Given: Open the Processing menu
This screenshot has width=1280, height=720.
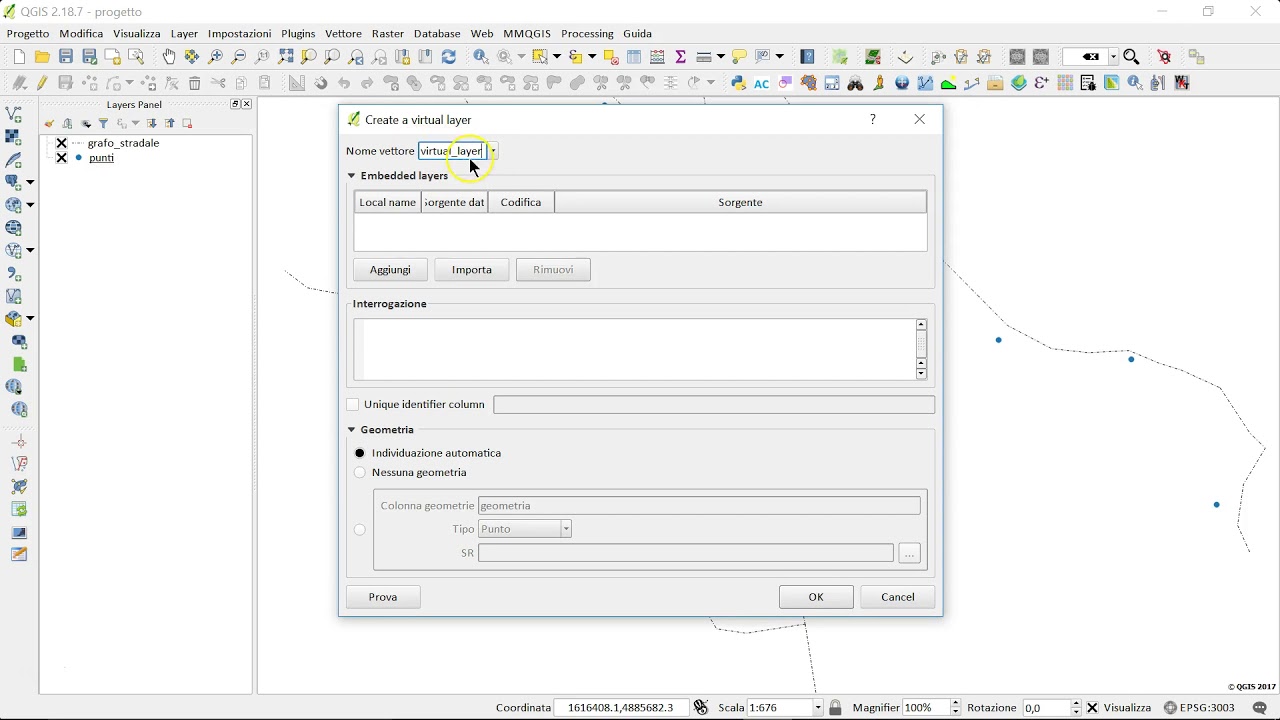Looking at the screenshot, I should (587, 34).
